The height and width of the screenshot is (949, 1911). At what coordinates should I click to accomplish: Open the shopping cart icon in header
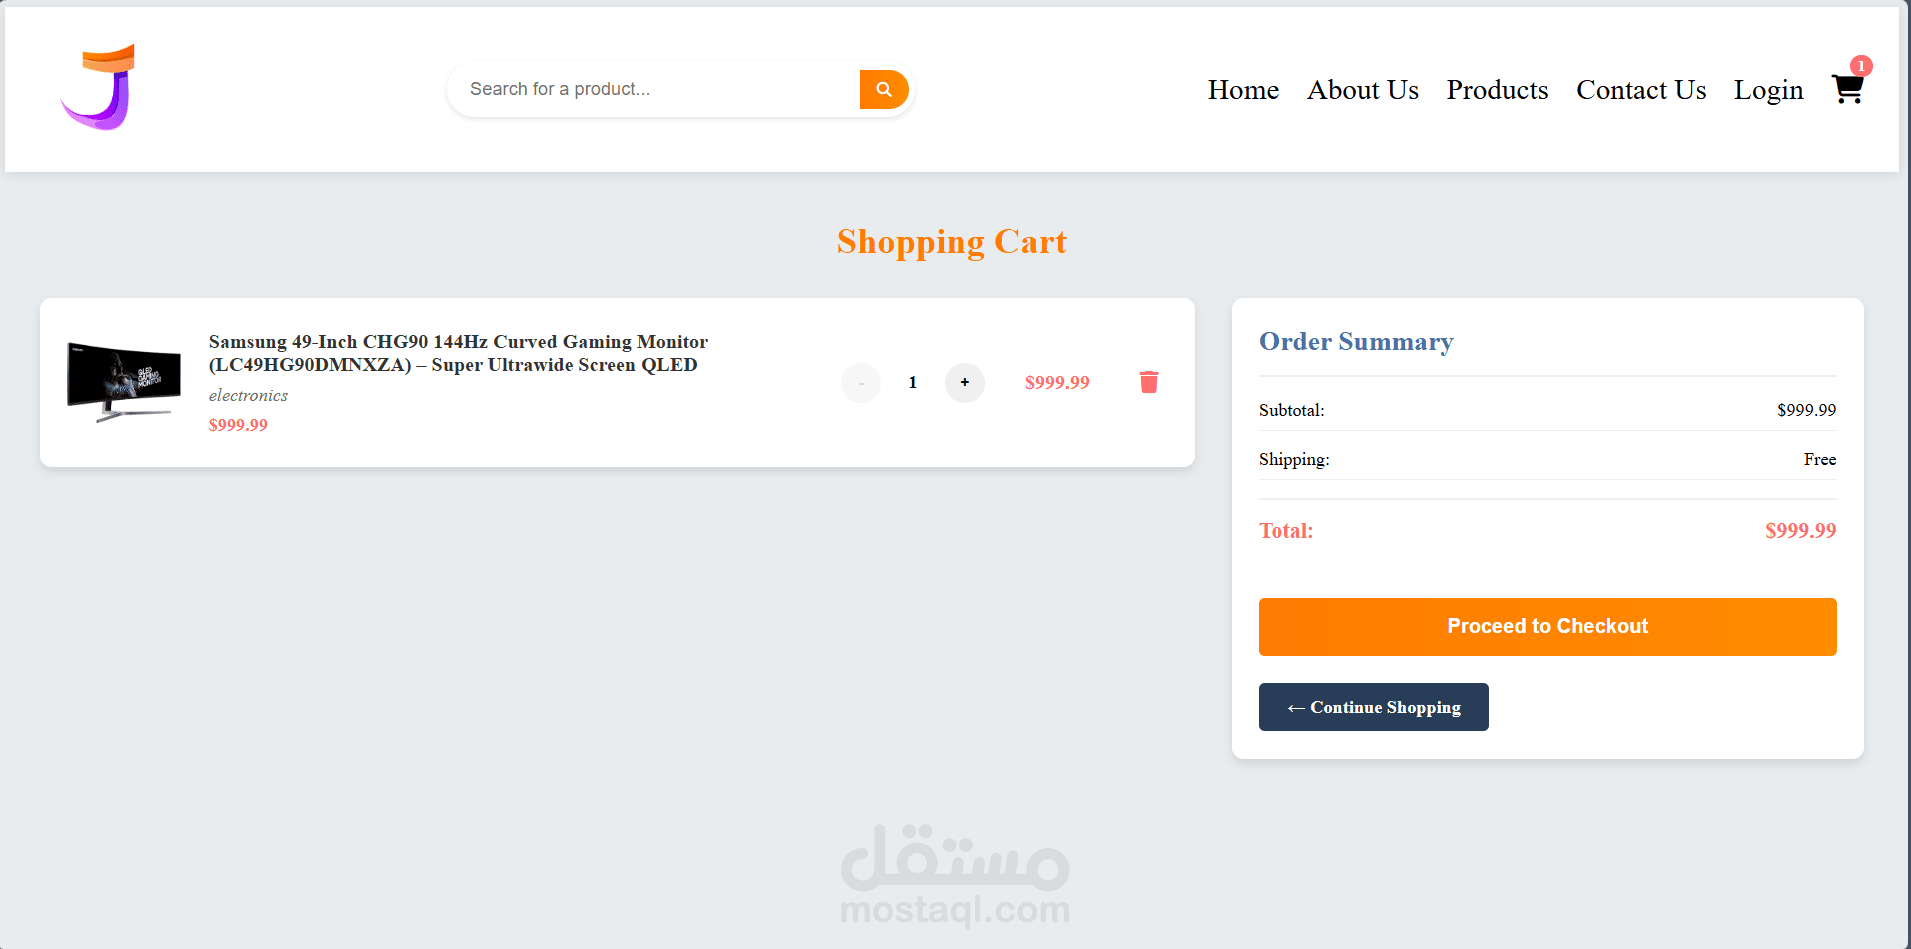click(1847, 89)
